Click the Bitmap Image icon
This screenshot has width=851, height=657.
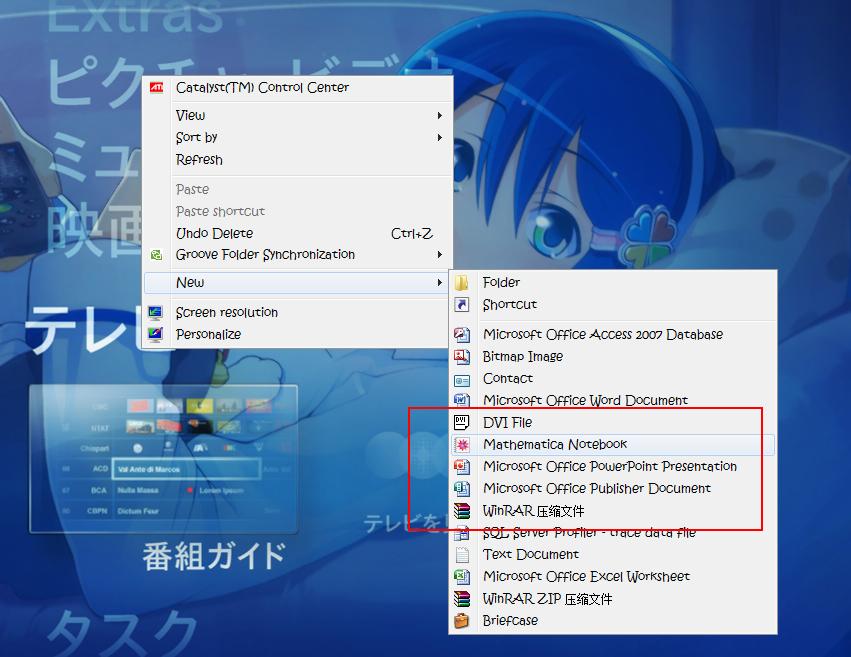[x=461, y=356]
